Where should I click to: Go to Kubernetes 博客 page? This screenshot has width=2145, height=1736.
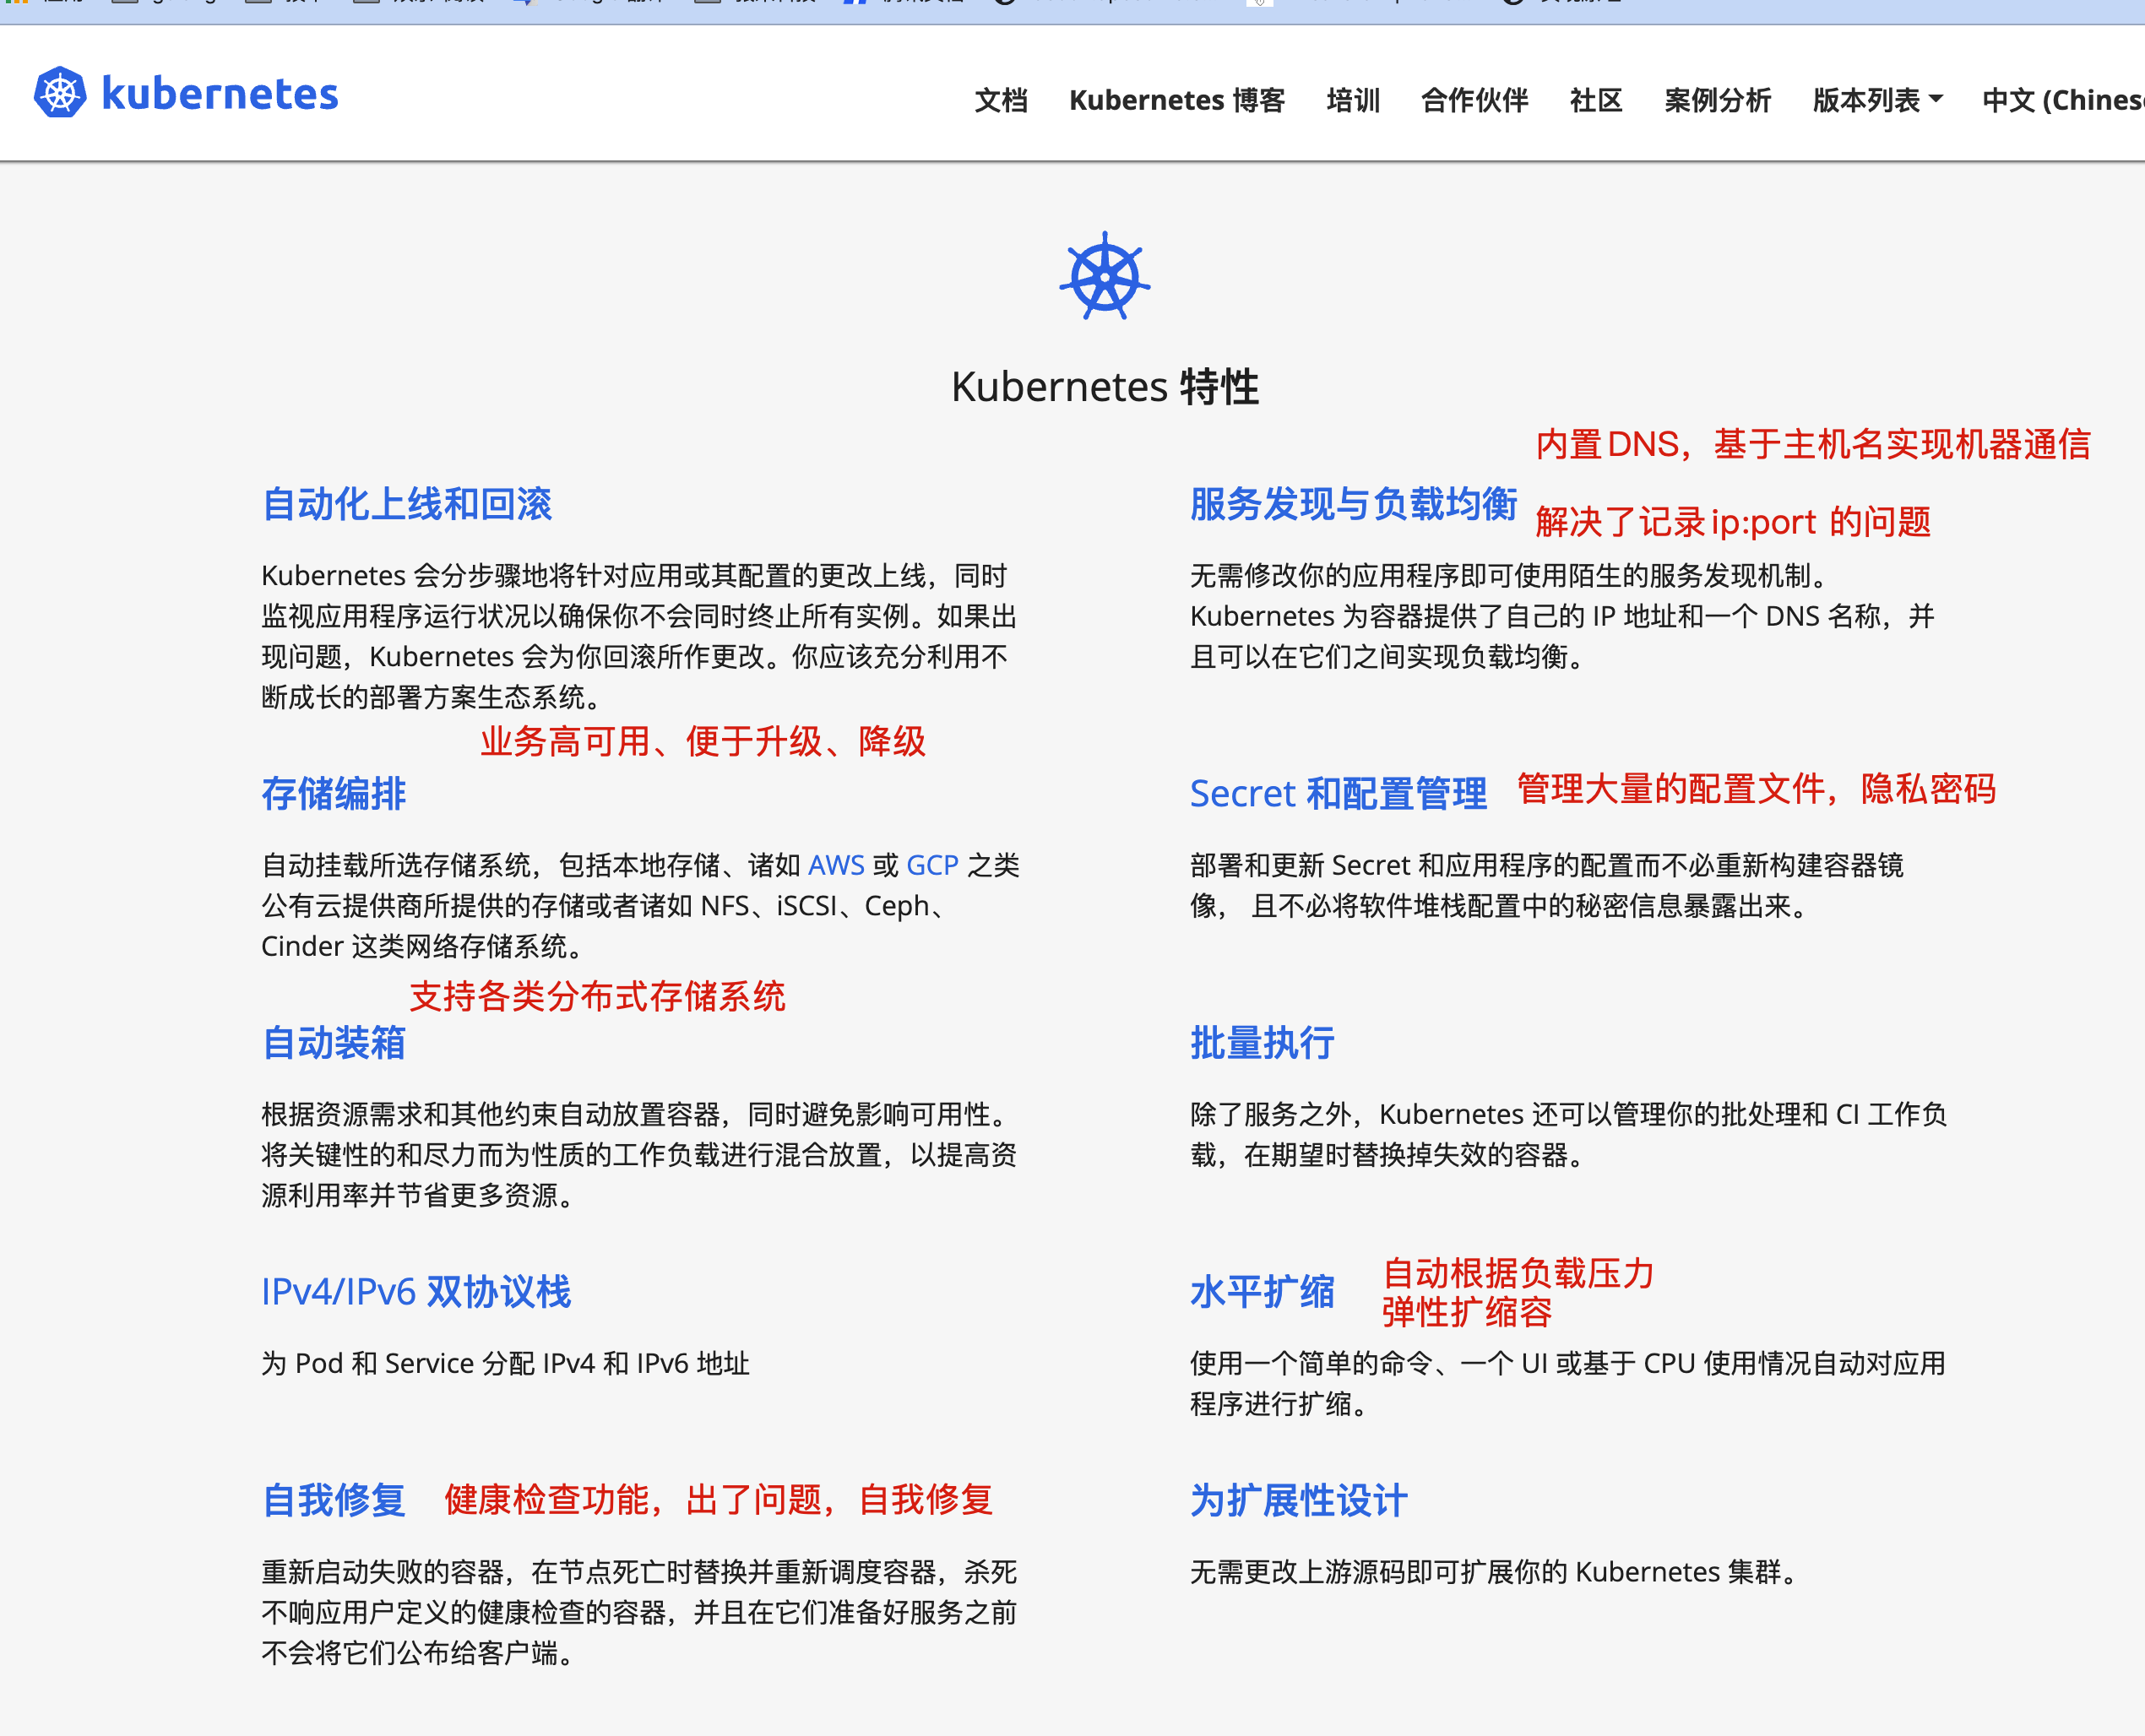pos(1176,100)
